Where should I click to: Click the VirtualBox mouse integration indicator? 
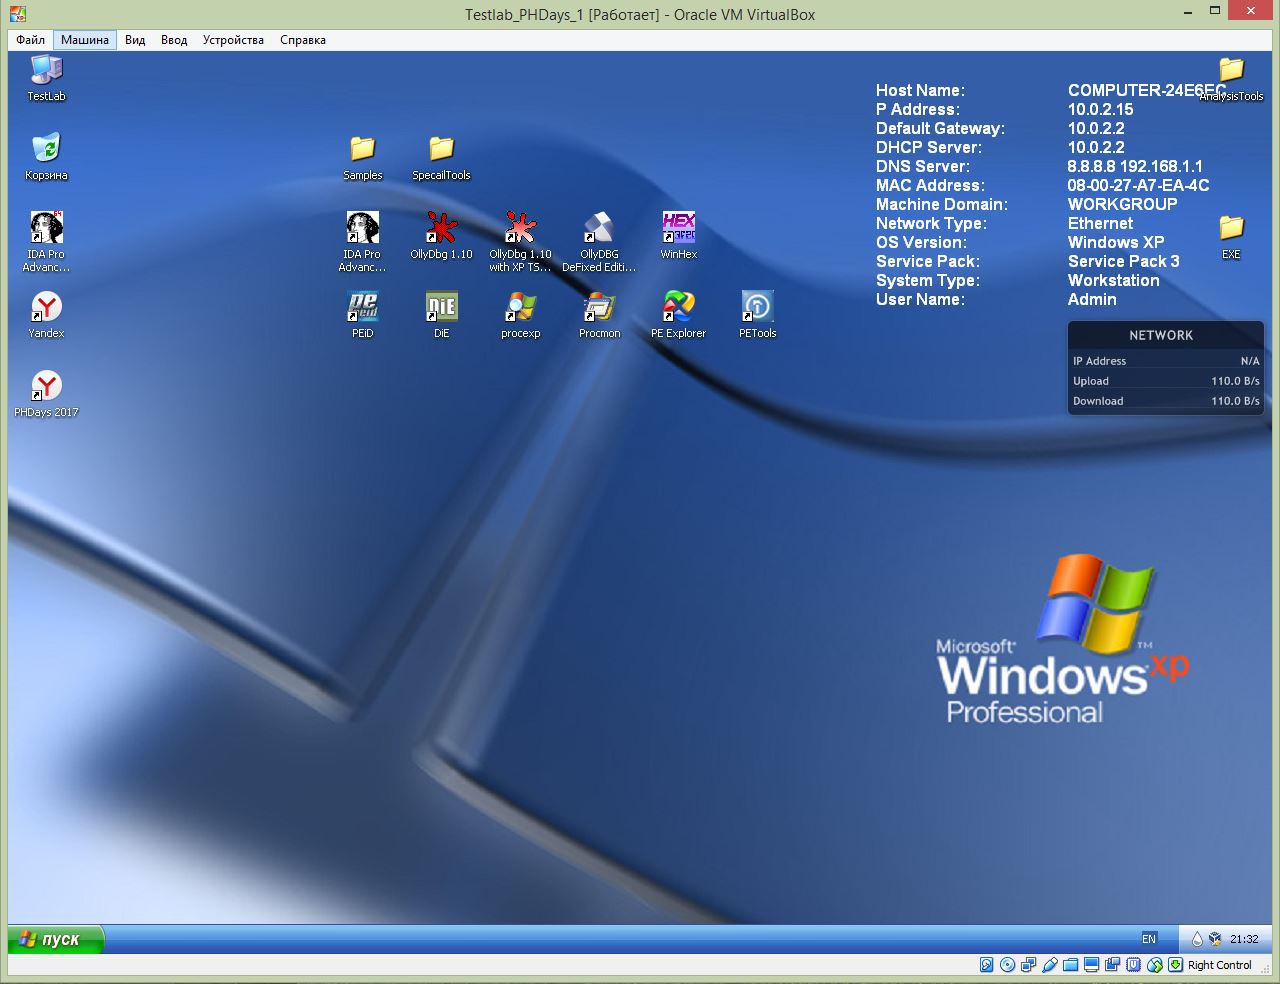(1154, 965)
